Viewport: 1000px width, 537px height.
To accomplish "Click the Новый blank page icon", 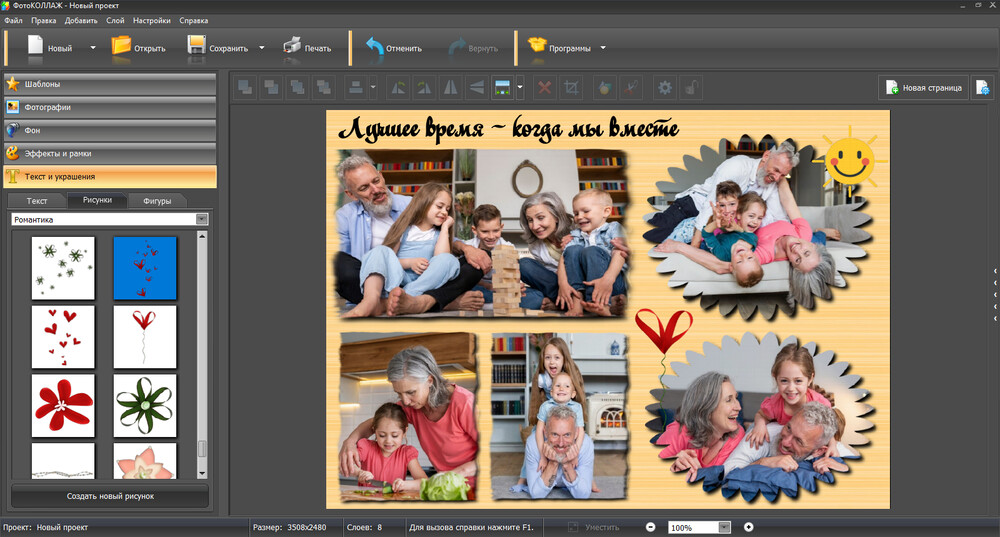I will point(35,46).
